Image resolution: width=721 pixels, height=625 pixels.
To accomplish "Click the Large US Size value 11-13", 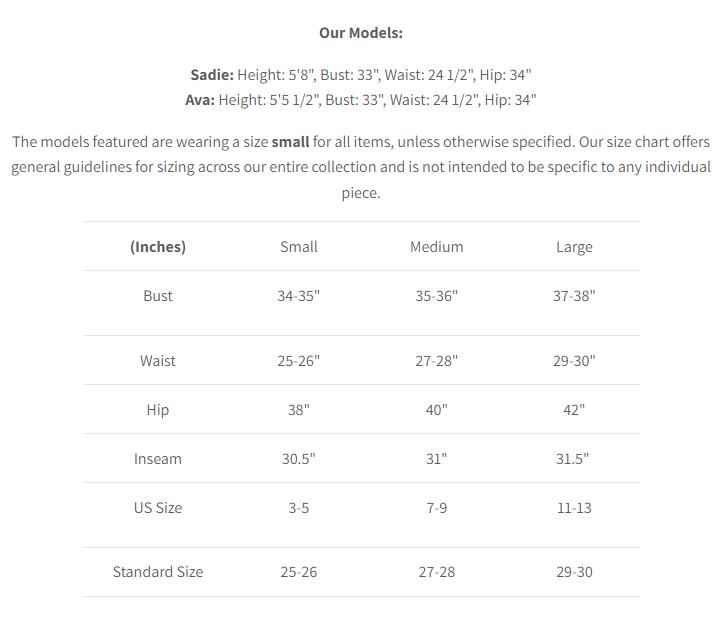I will (x=574, y=508).
